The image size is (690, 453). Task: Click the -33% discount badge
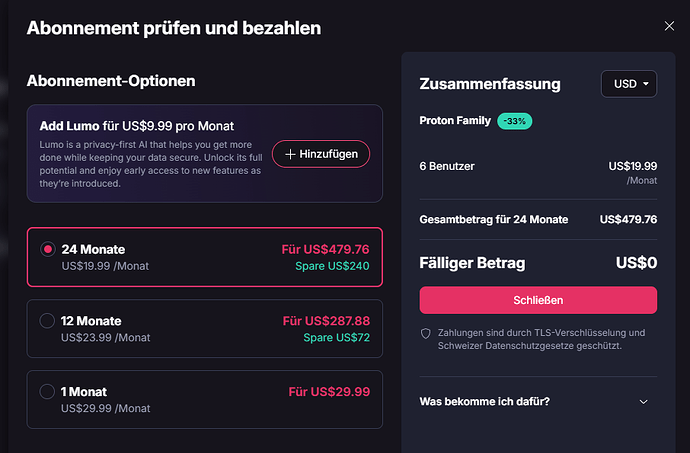coord(514,121)
